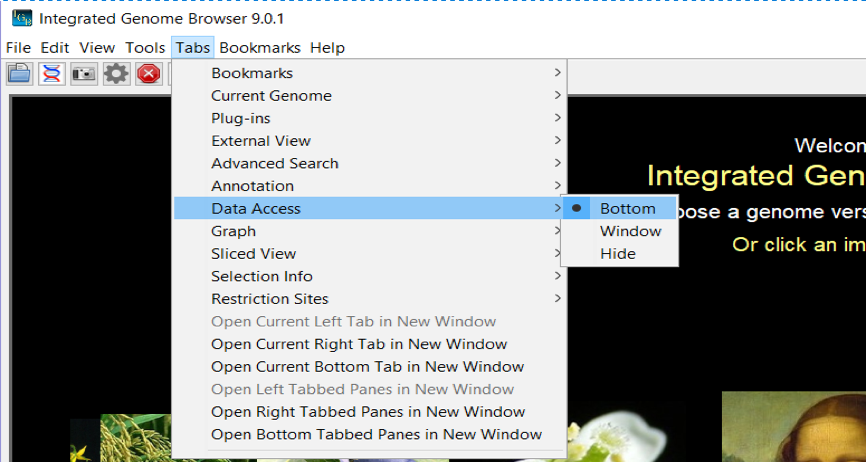
Task: Select highlighted Data Access menu entry
Action: pos(369,208)
